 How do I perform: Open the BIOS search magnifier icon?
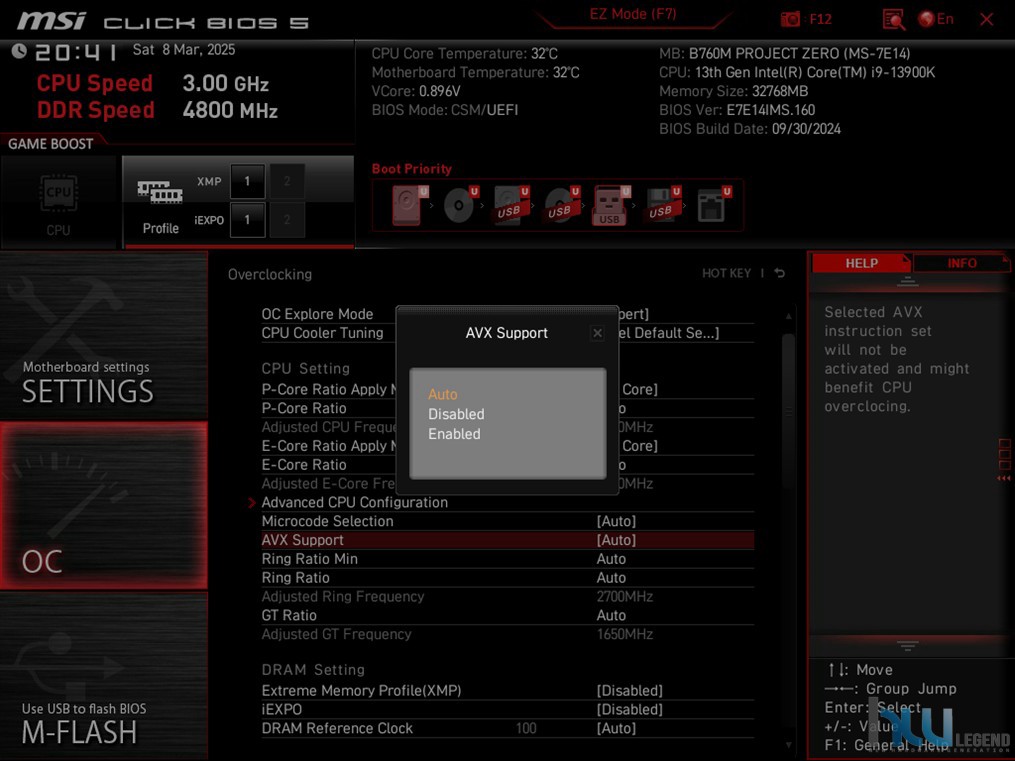(x=893, y=19)
